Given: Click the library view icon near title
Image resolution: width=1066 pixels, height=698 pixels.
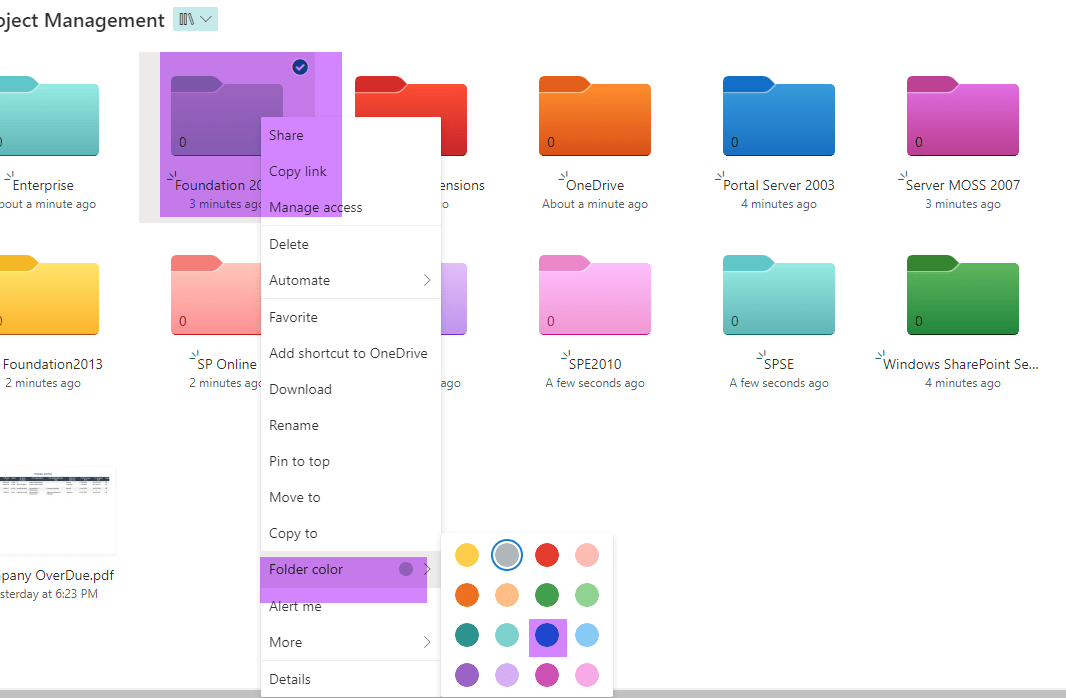Looking at the screenshot, I should [x=186, y=20].
